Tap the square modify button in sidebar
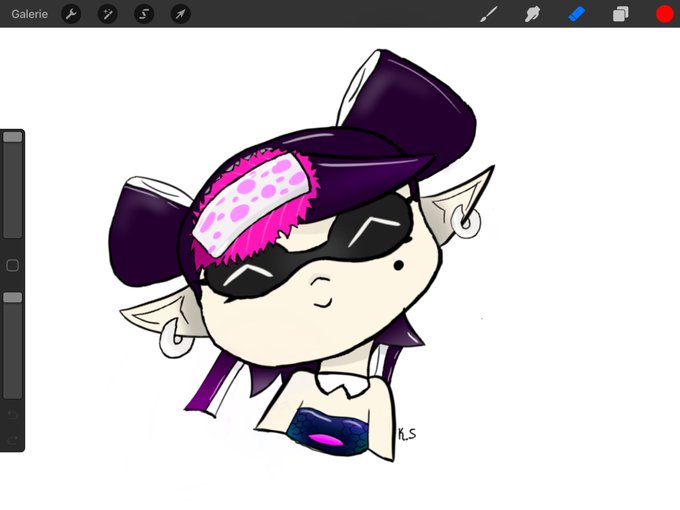 (x=13, y=265)
